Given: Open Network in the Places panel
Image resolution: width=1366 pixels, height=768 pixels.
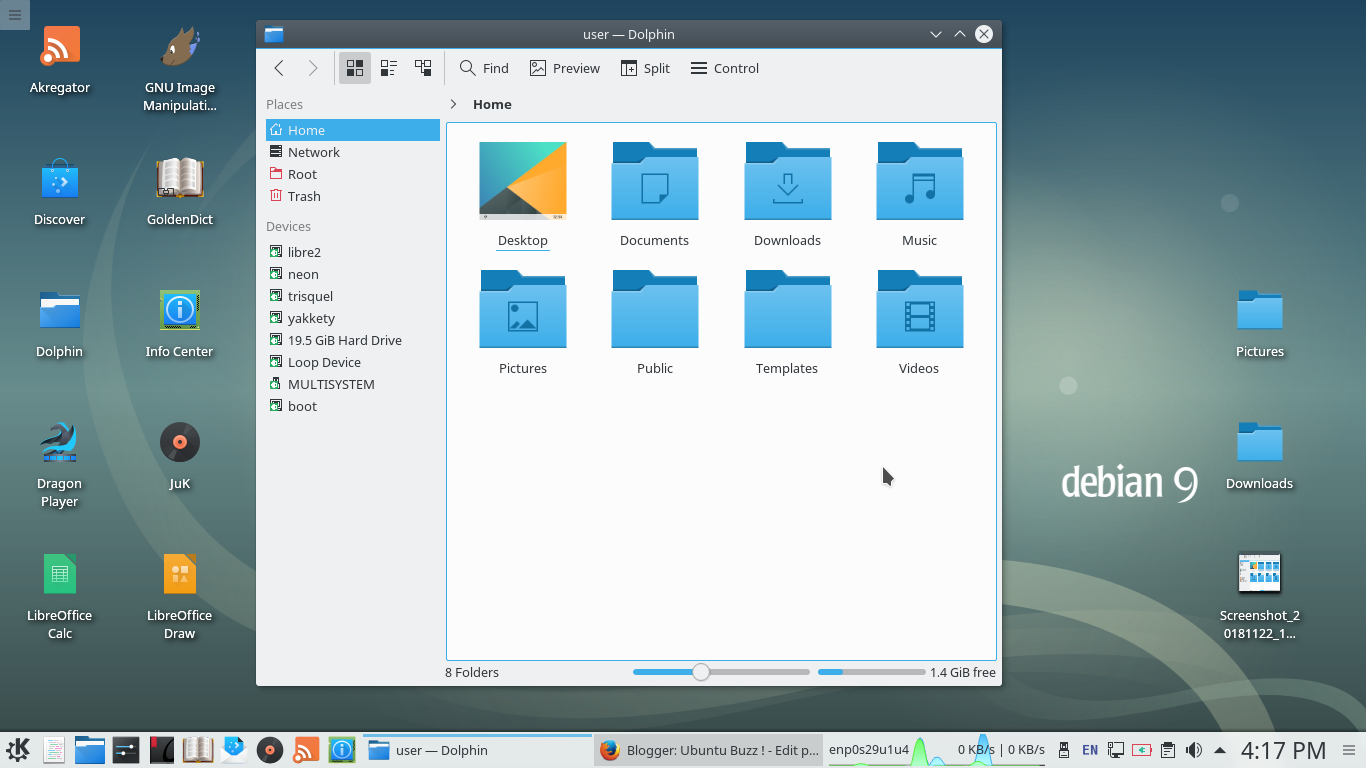Looking at the screenshot, I should tap(312, 151).
